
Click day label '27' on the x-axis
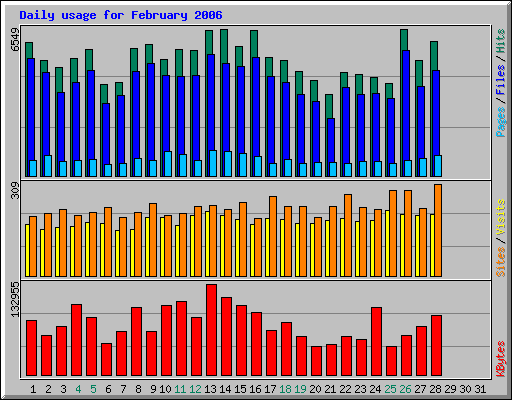[420, 389]
